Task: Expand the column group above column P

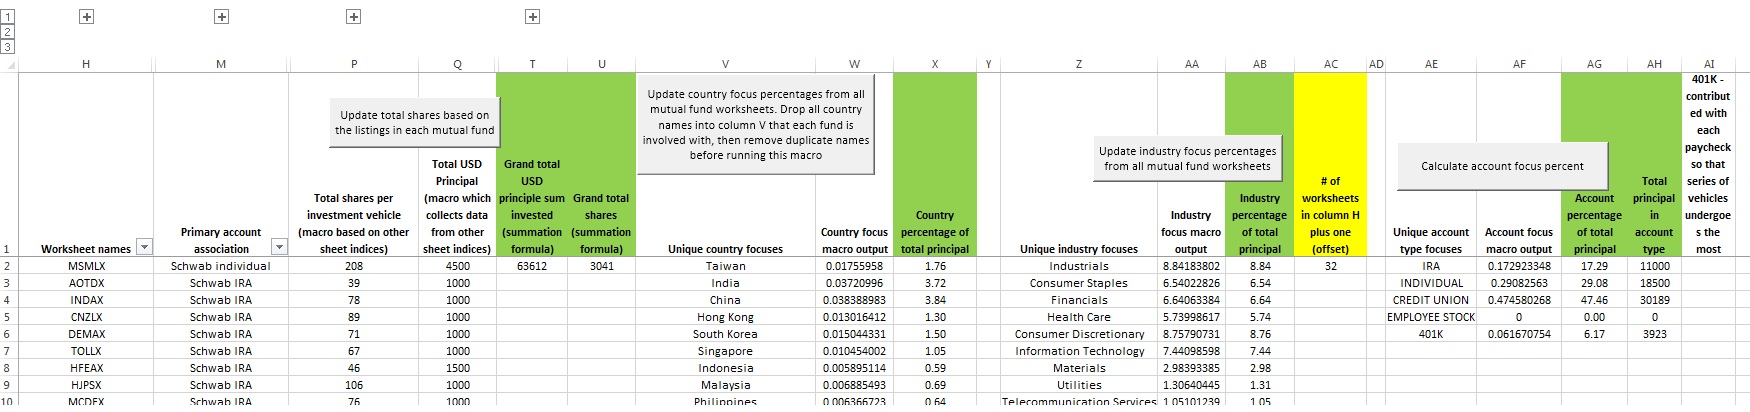Action: [353, 17]
